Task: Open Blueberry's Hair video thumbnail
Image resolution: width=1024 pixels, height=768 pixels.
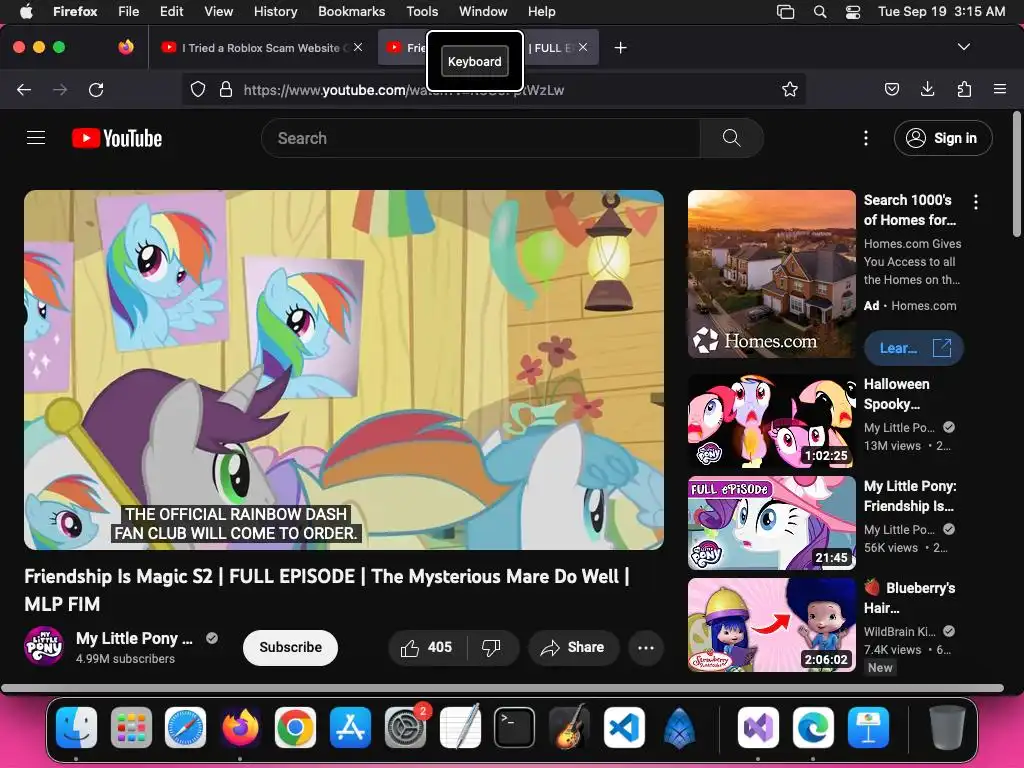Action: pos(771,625)
